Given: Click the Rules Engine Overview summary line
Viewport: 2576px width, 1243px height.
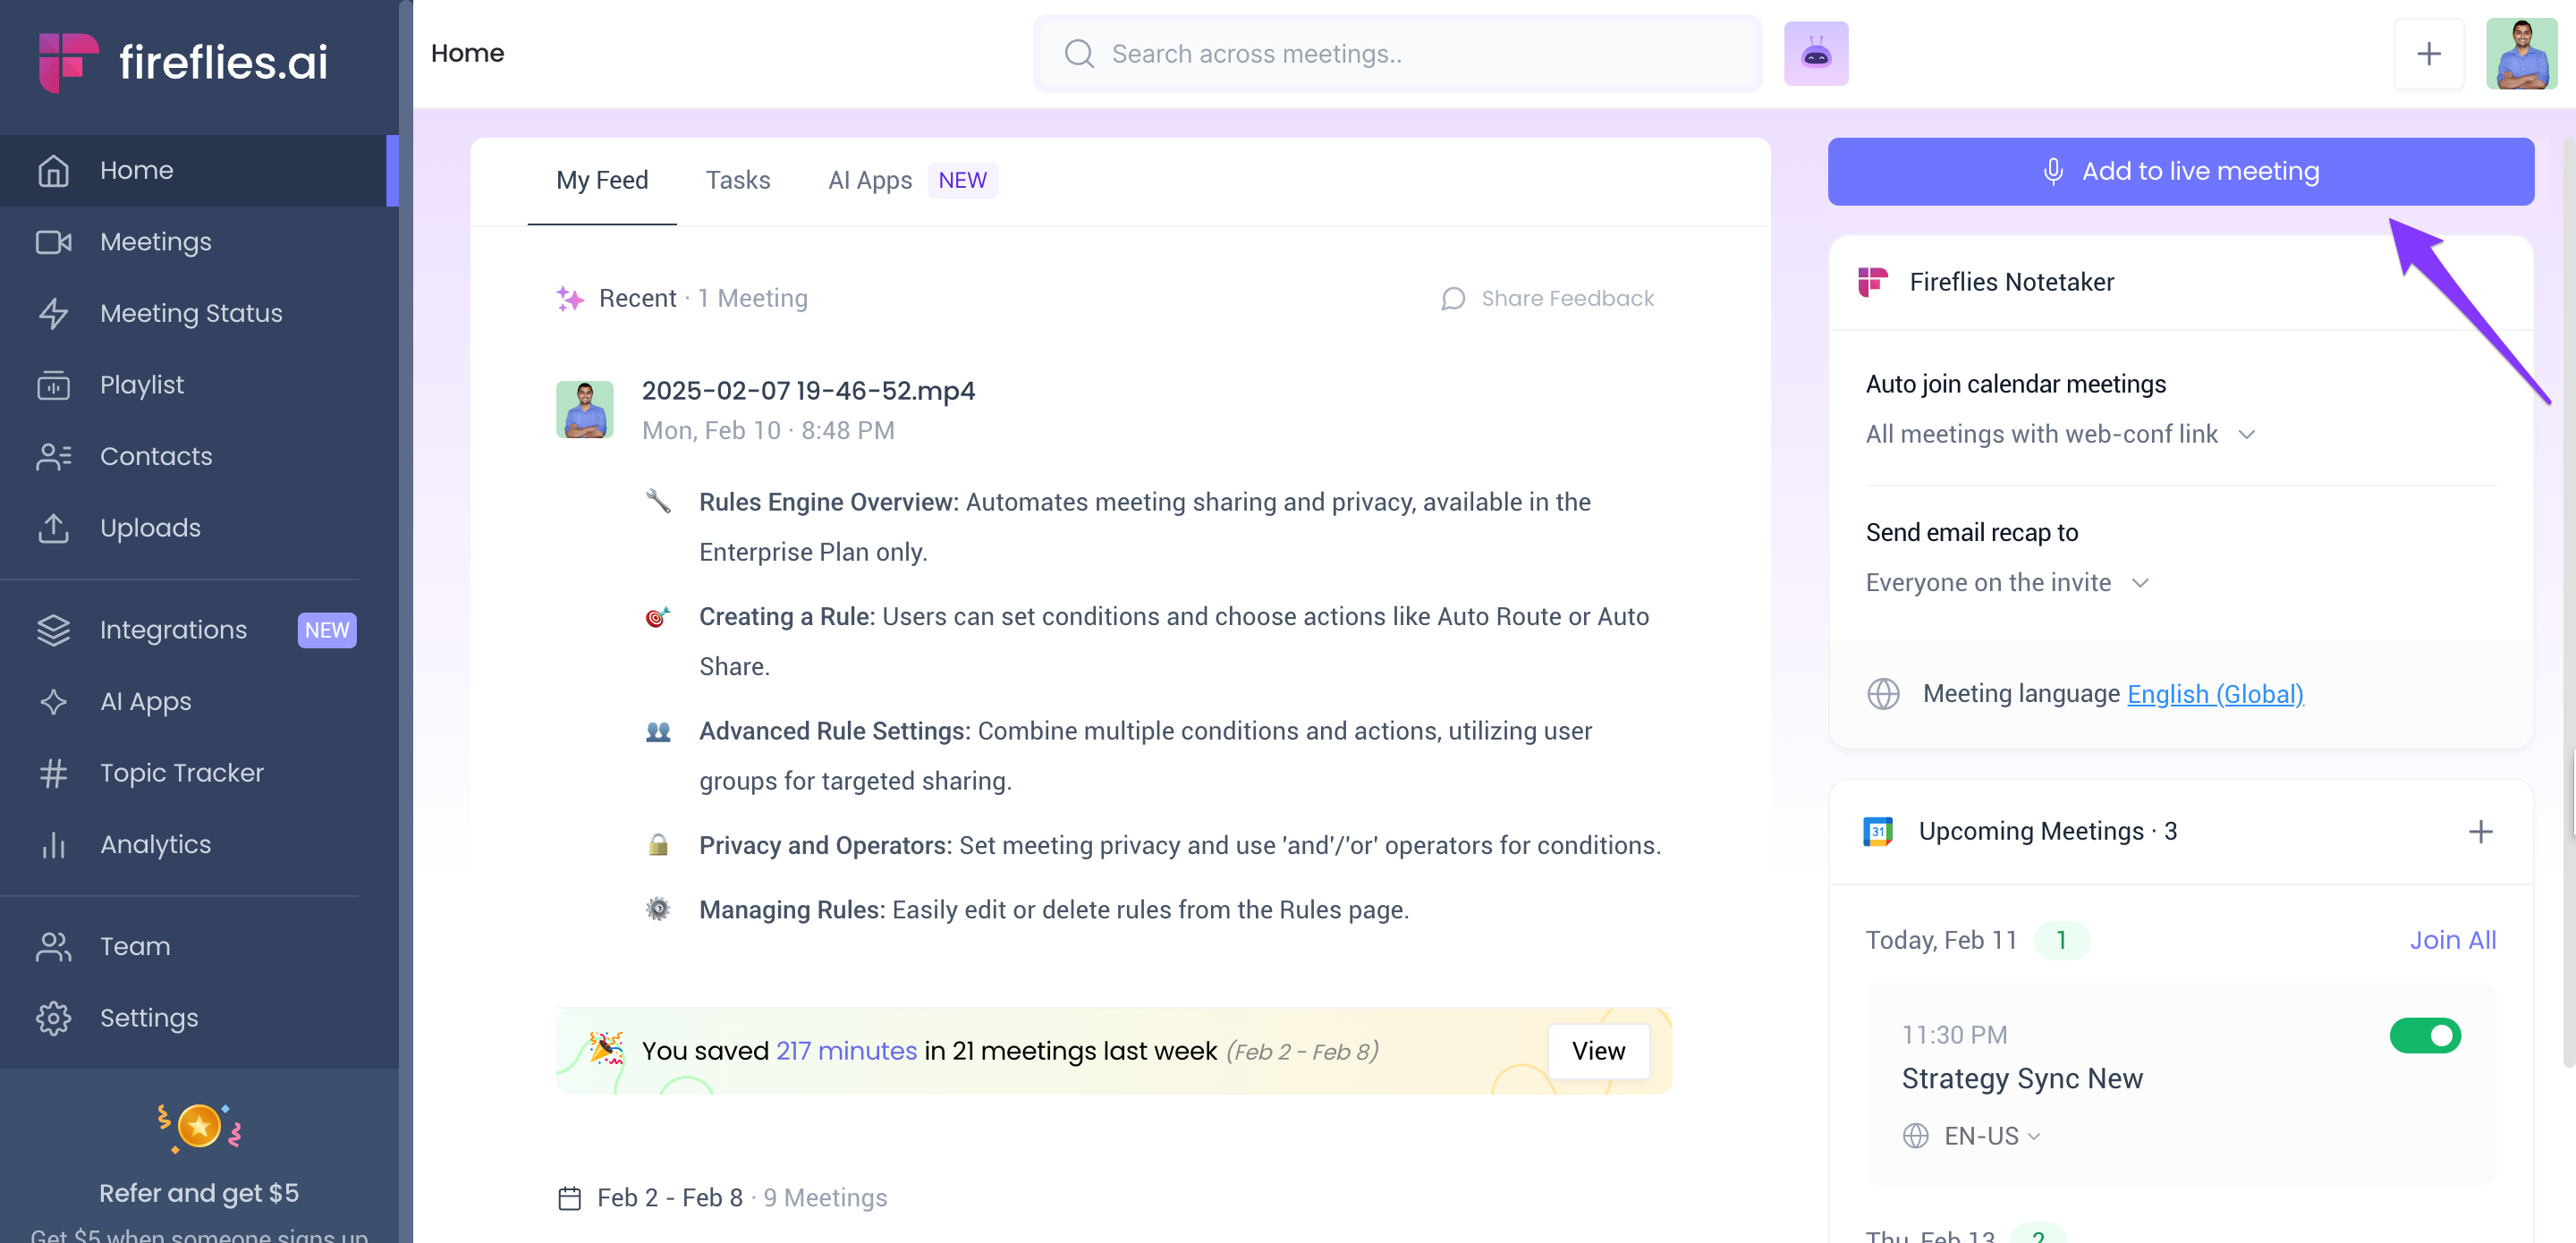Looking at the screenshot, I should pyautogui.click(x=1144, y=527).
